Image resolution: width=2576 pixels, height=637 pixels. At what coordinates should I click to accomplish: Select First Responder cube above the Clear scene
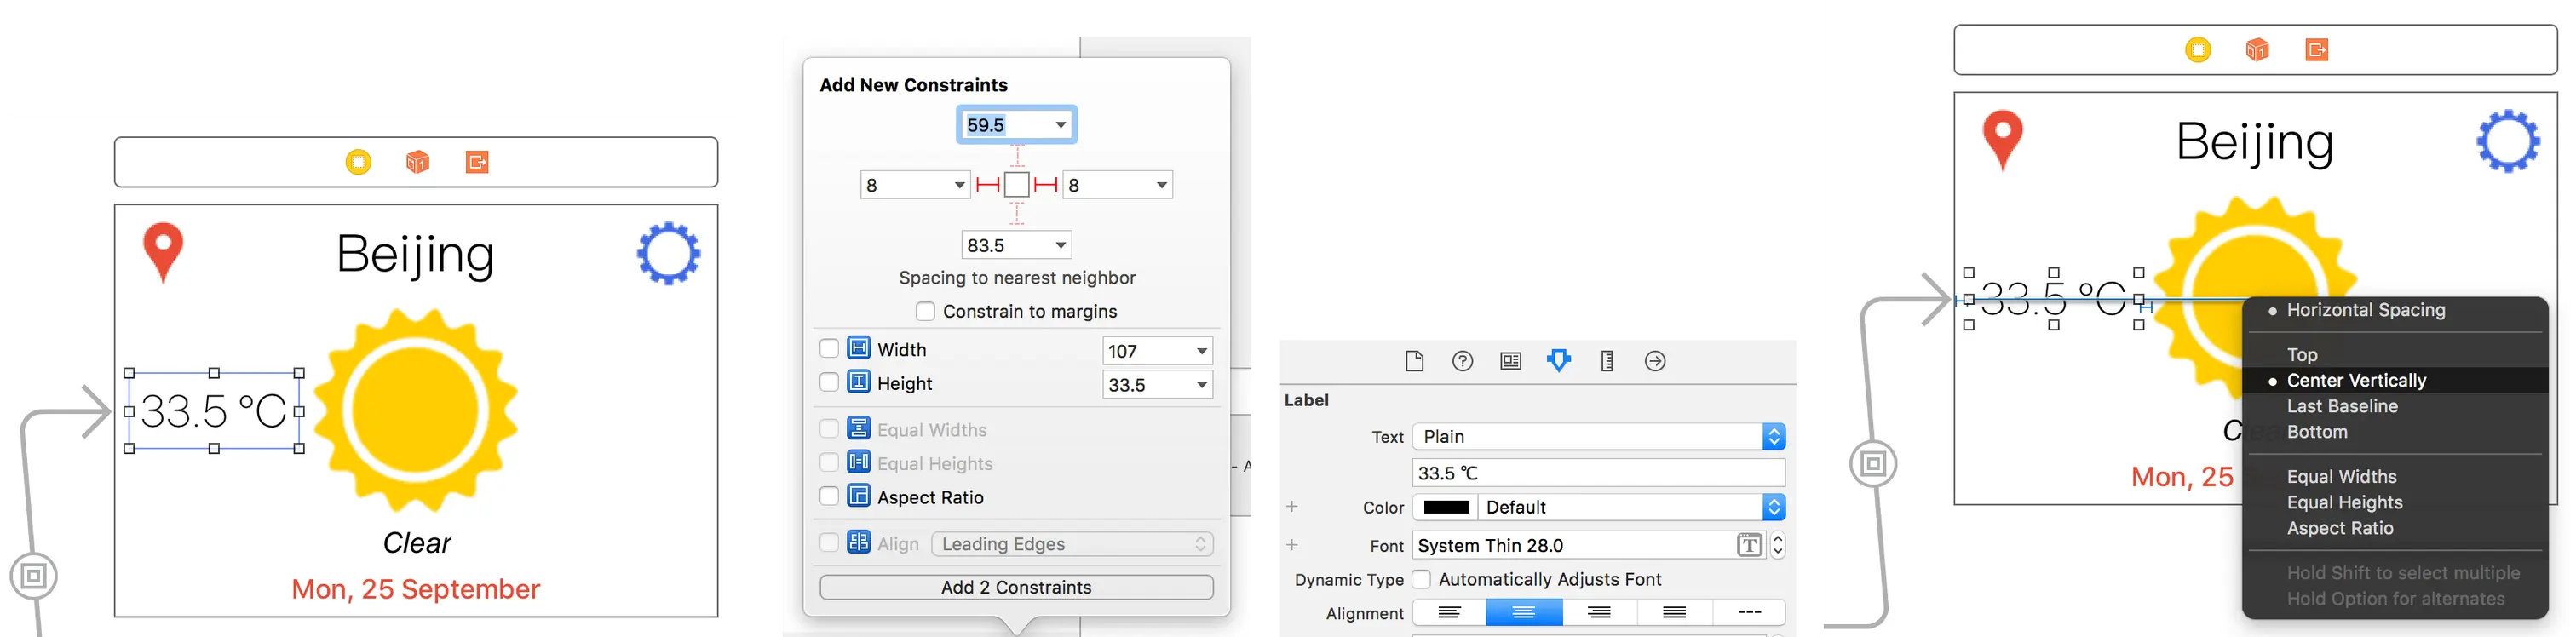tap(417, 162)
